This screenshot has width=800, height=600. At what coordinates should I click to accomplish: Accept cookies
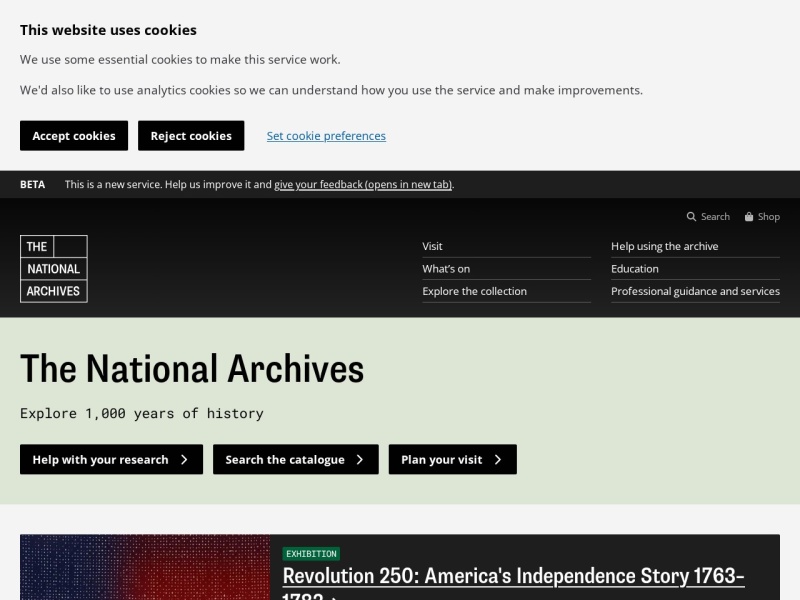pos(74,136)
